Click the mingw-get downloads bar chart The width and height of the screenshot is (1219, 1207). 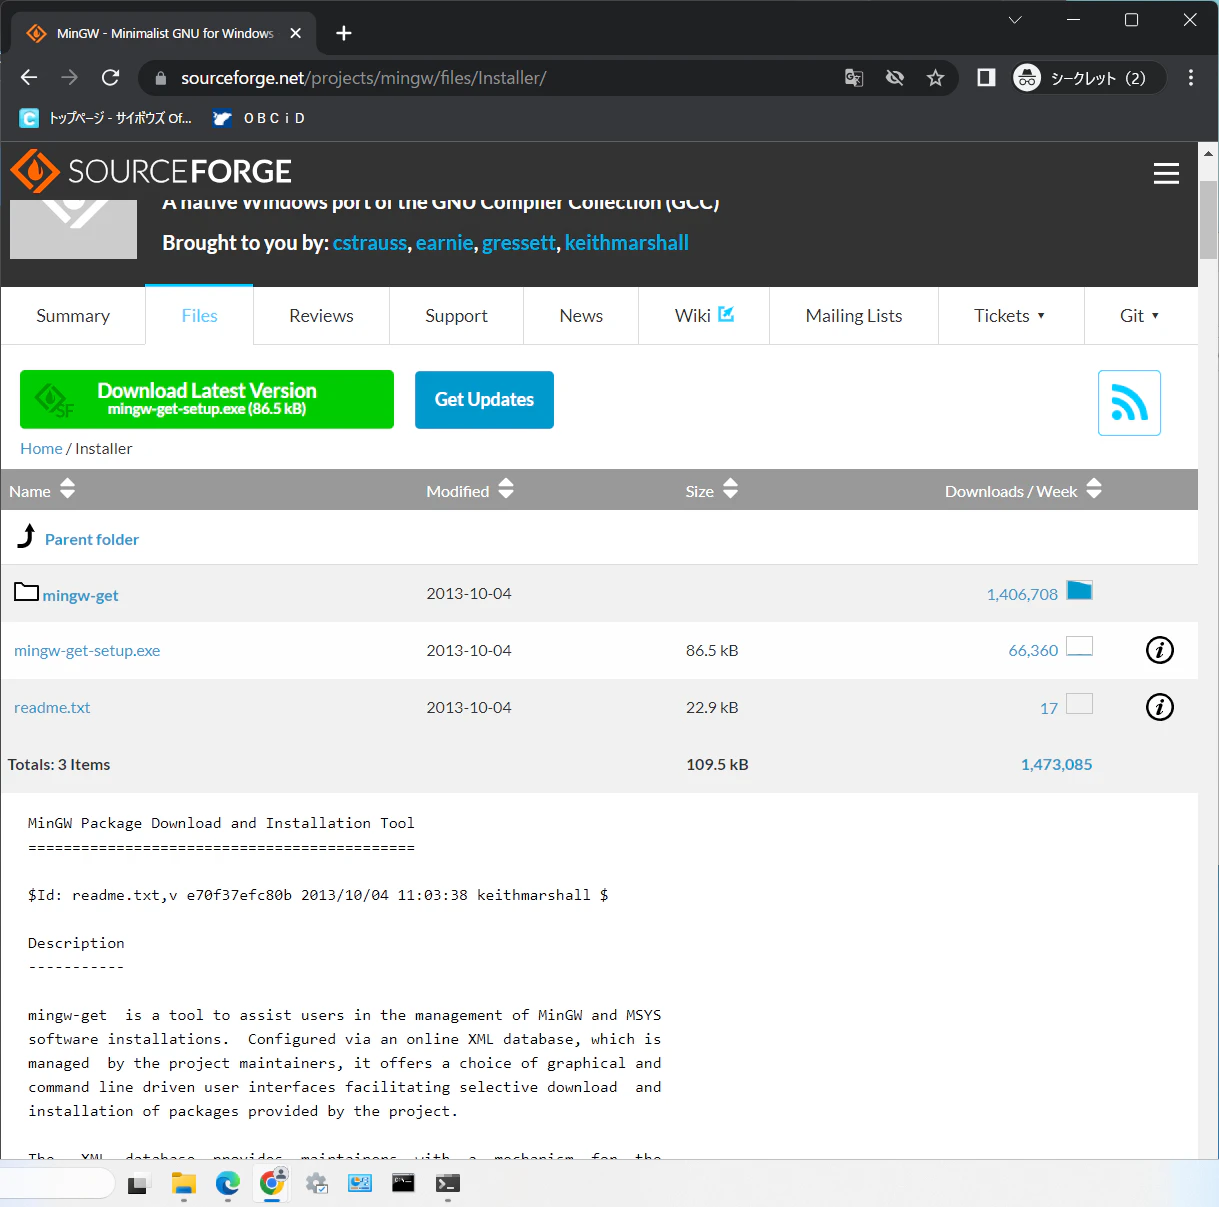(x=1079, y=590)
